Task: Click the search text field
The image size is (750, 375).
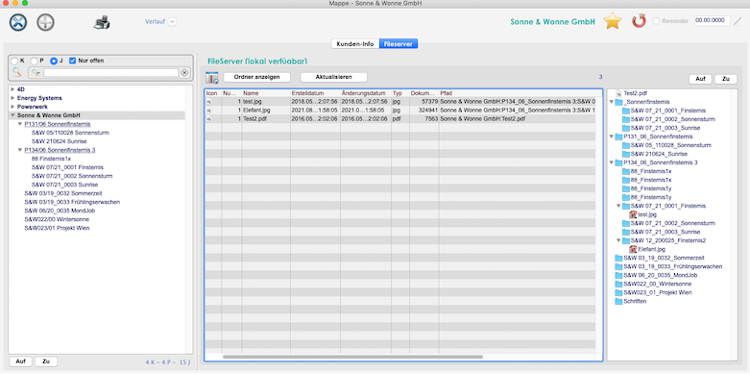Action: [111, 73]
